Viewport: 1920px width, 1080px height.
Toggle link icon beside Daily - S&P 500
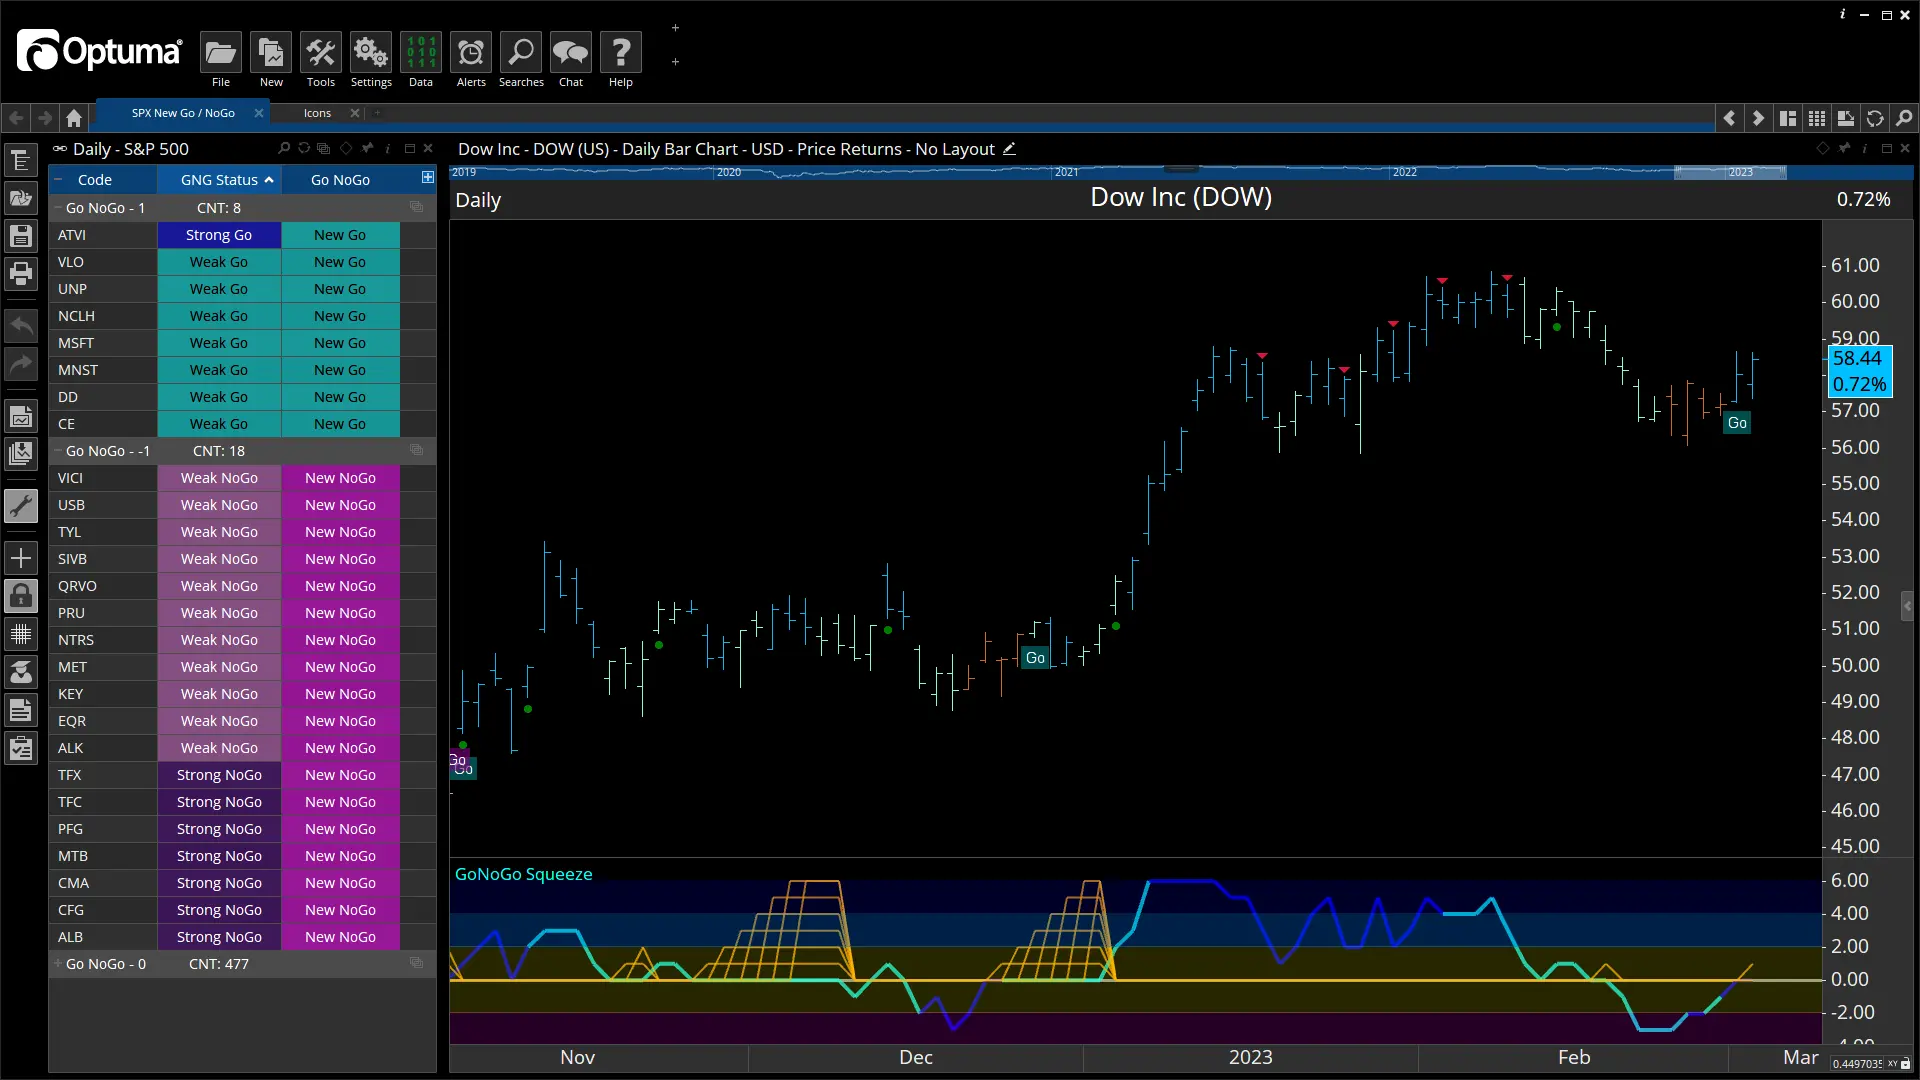tap(60, 148)
